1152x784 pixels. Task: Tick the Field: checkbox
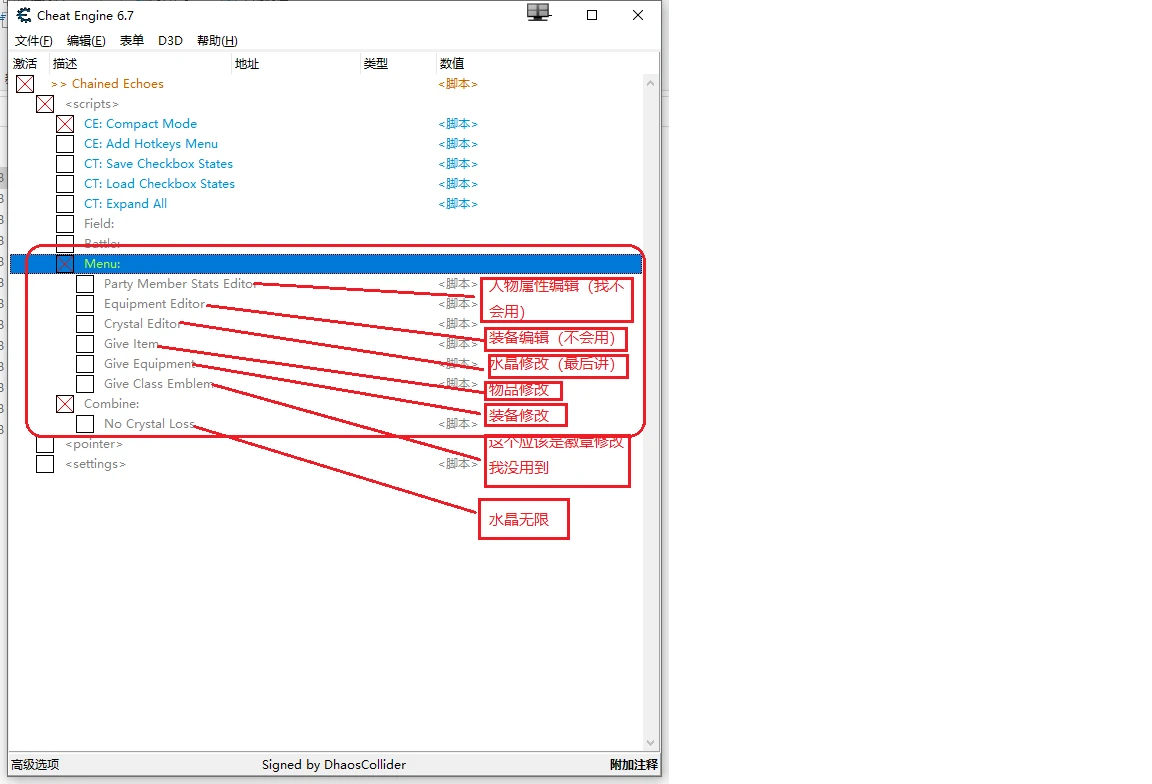[x=65, y=223]
